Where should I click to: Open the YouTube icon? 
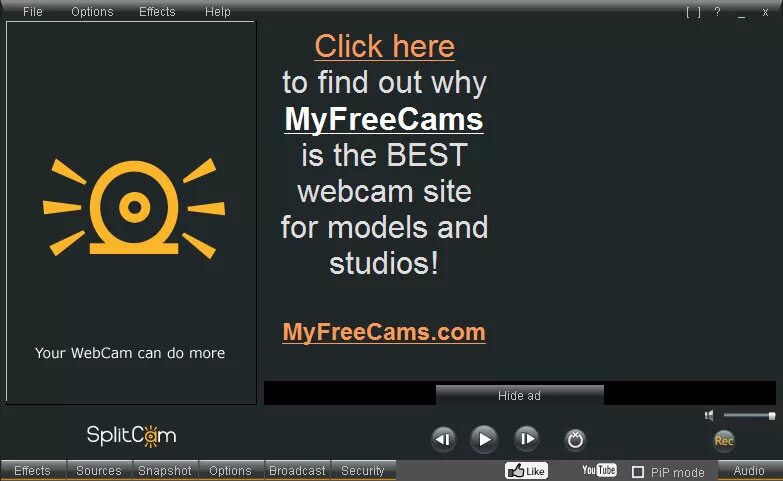599,470
